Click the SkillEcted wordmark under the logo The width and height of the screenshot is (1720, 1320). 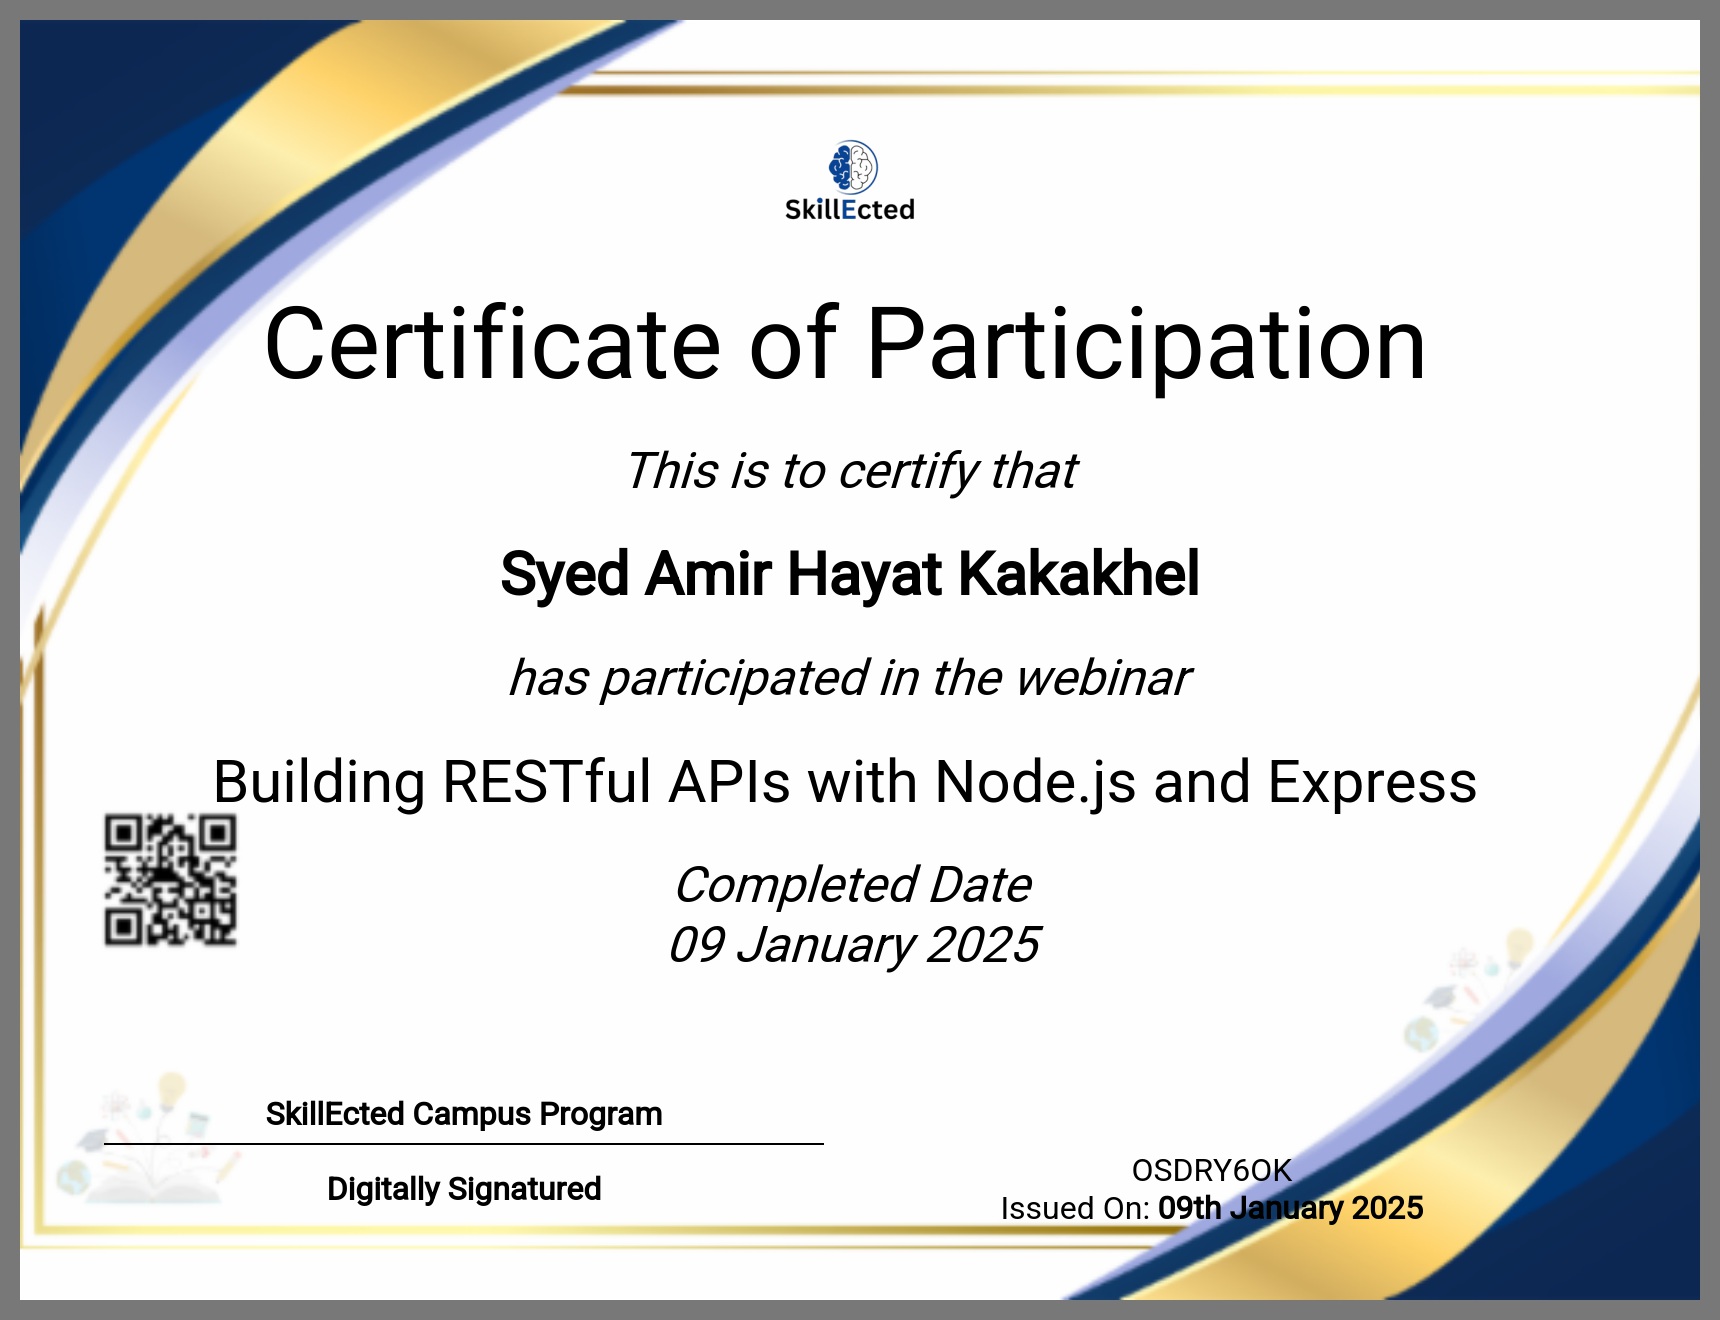[849, 210]
